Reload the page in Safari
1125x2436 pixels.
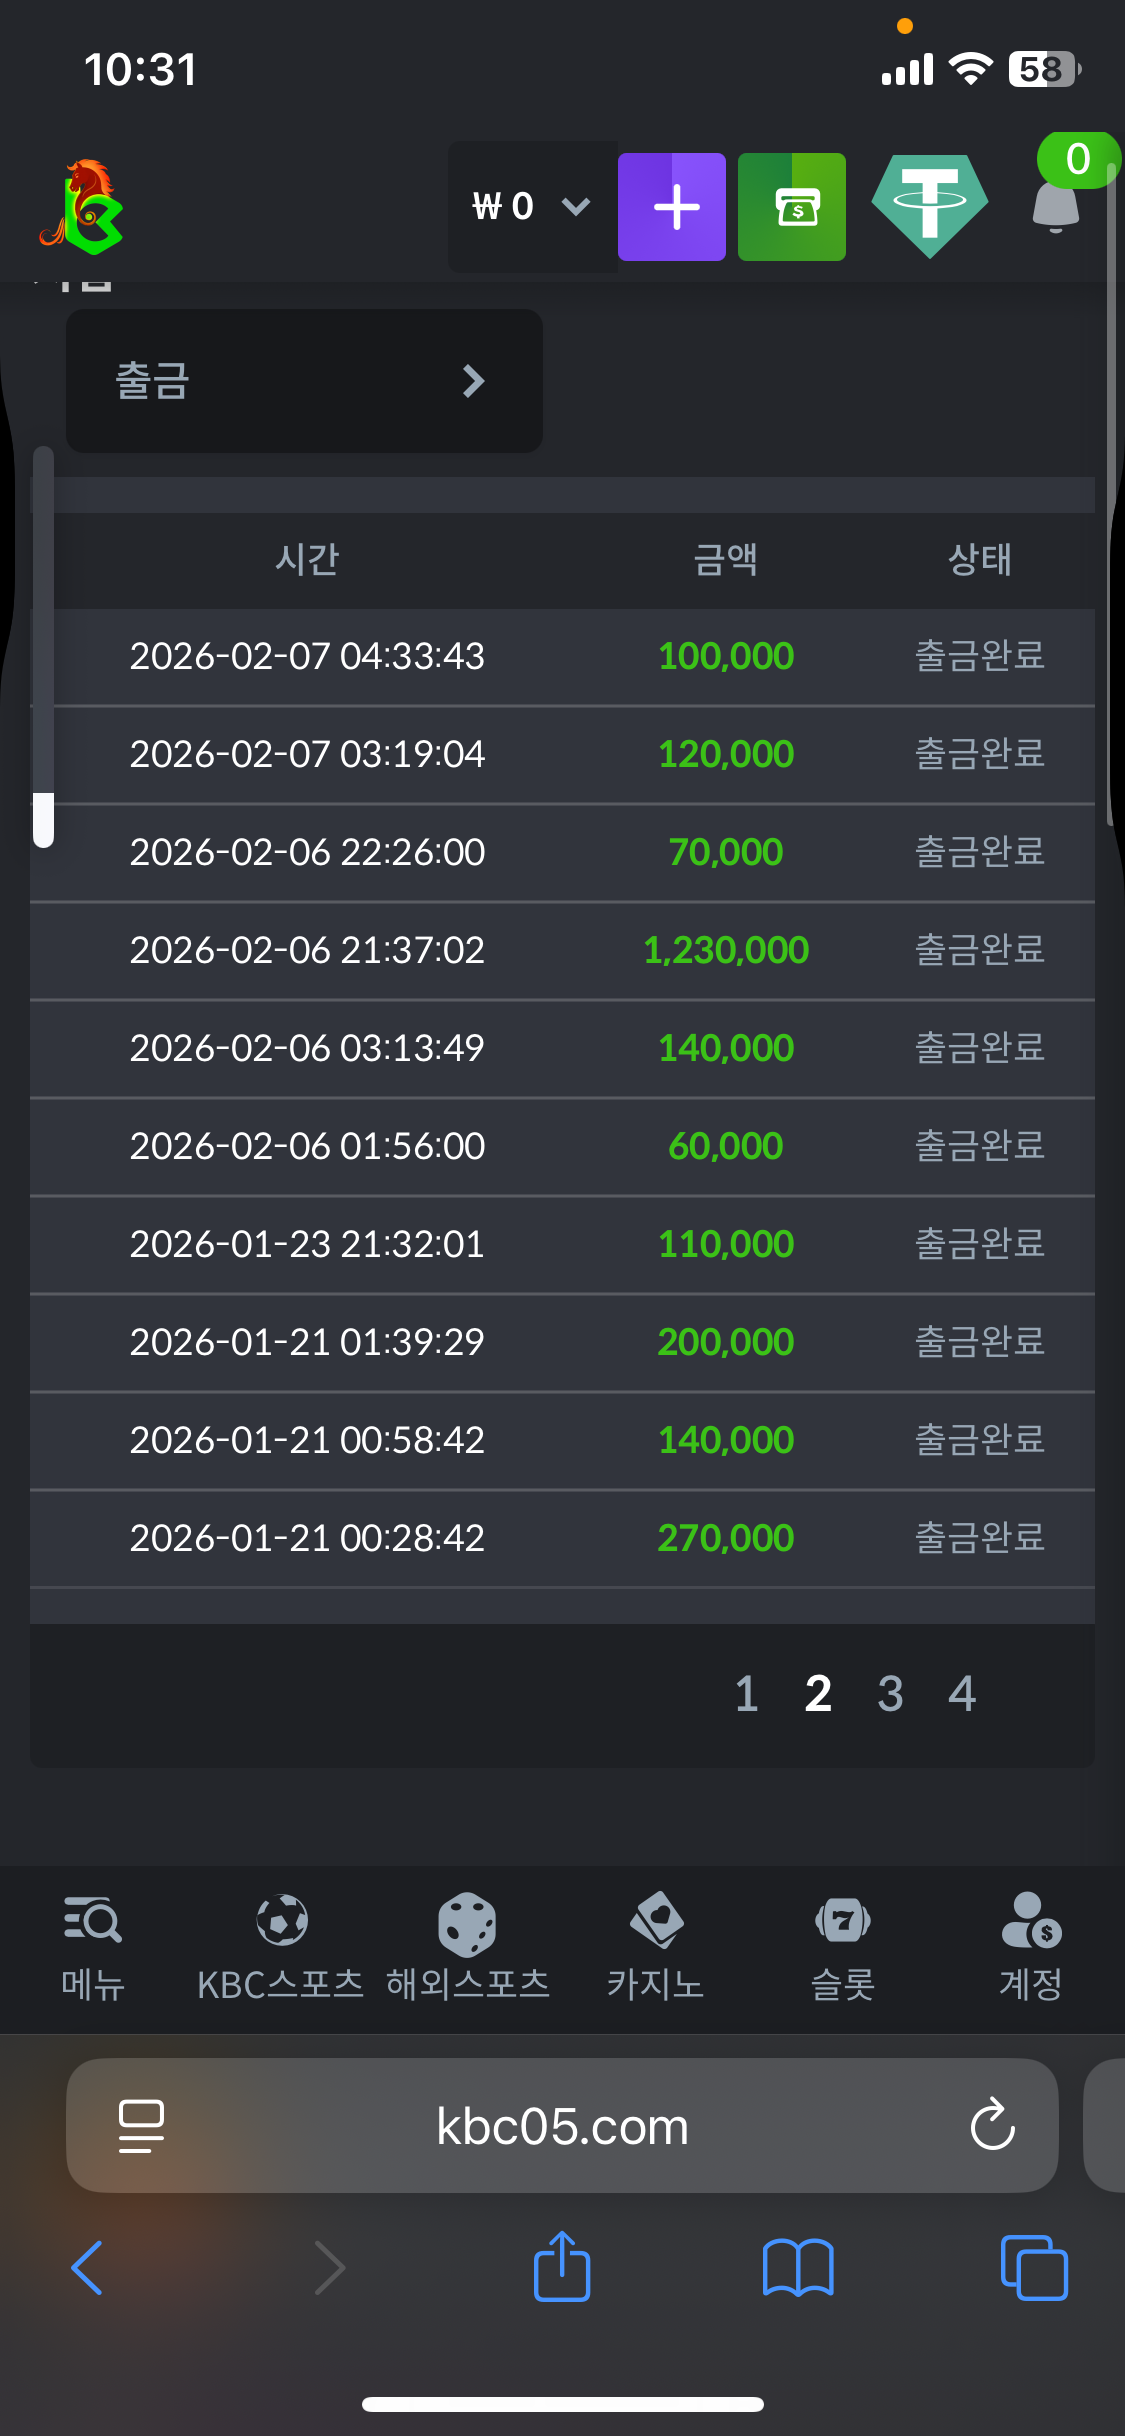992,2125
